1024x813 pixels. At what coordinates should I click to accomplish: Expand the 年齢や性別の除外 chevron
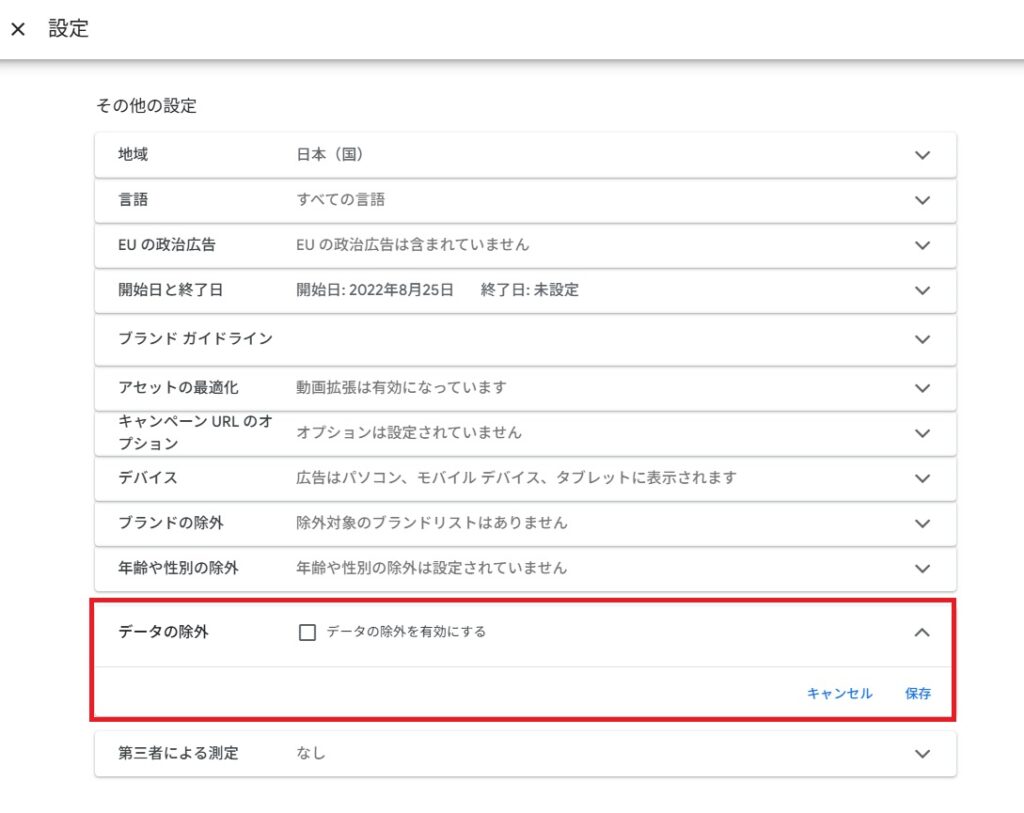[922, 568]
